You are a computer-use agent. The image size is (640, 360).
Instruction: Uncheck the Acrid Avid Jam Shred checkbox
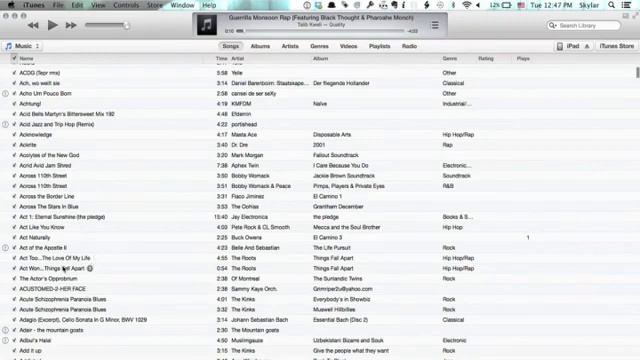coord(14,165)
